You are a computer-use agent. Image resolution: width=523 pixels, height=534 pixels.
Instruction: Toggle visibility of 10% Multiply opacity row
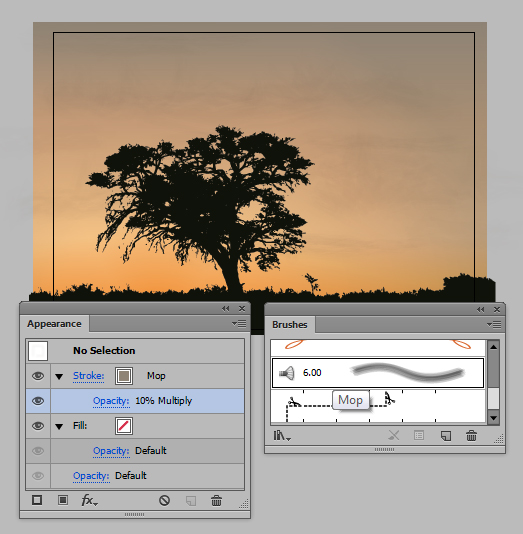coord(38,401)
